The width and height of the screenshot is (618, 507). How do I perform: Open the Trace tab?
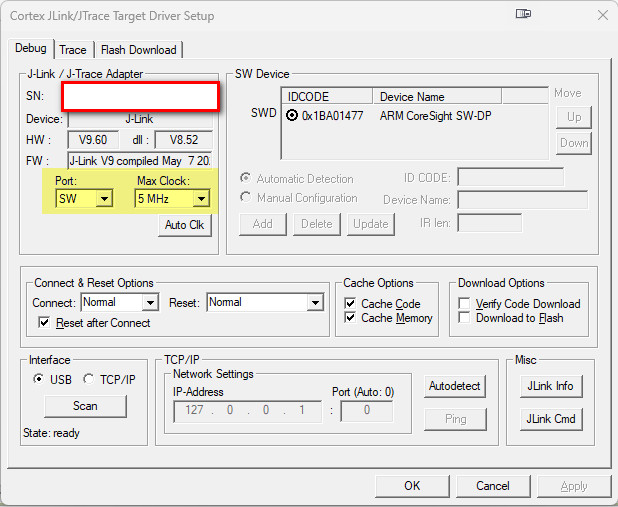pos(73,50)
